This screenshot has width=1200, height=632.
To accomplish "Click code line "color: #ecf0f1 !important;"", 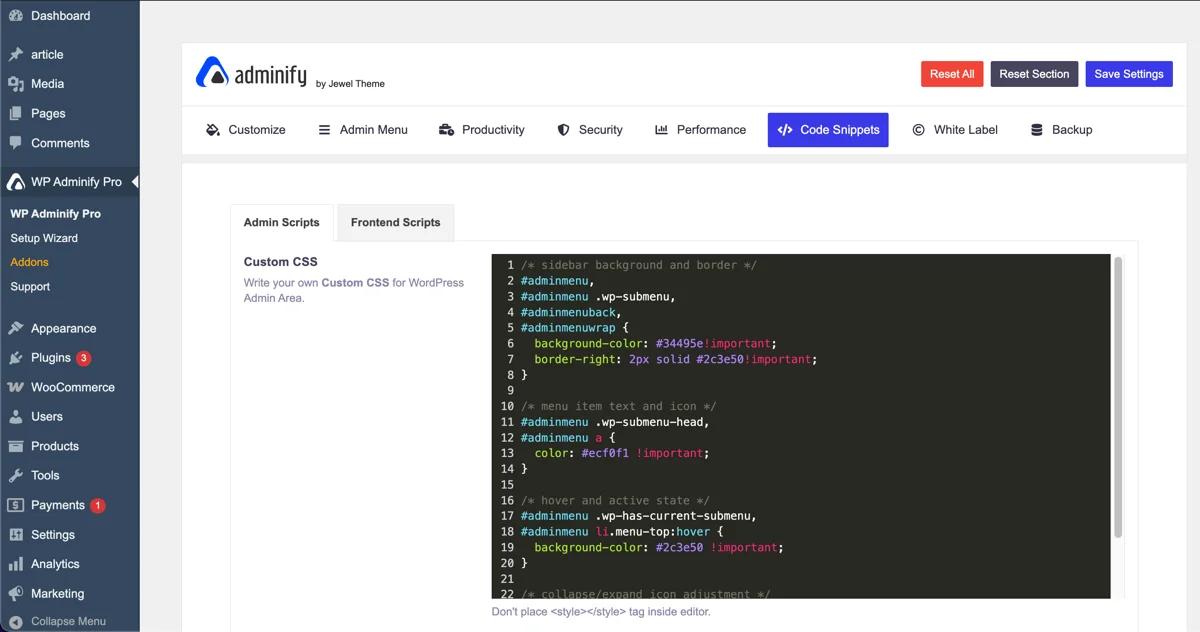I will (621, 453).
